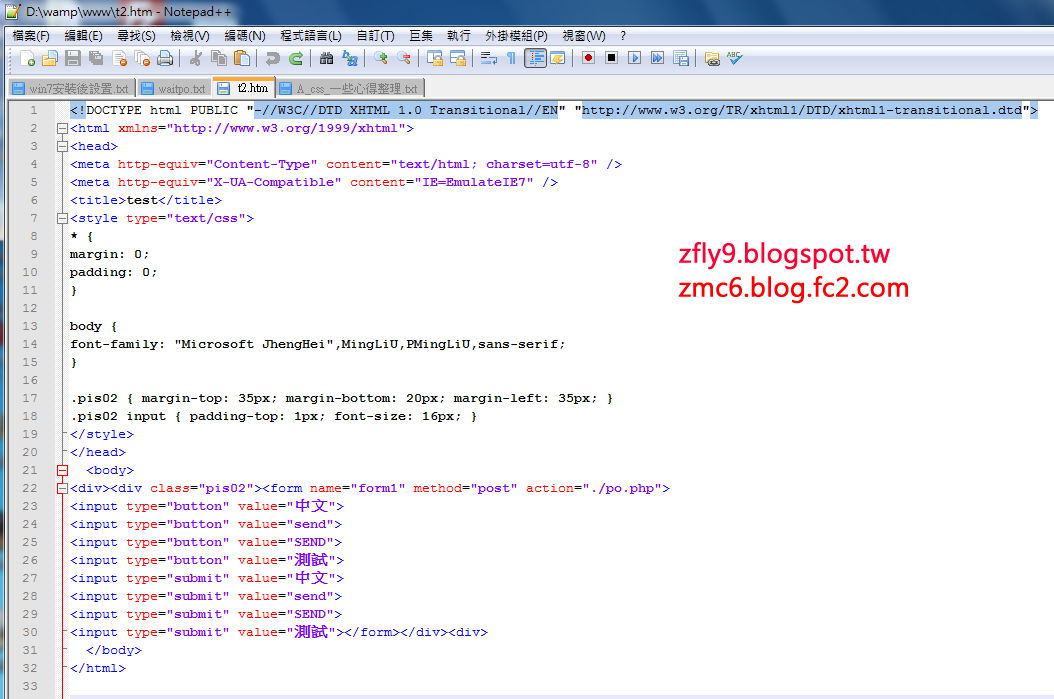This screenshot has height=699, width=1054.
Task: Open the 自訂(T) menu
Action: pyautogui.click(x=375, y=36)
